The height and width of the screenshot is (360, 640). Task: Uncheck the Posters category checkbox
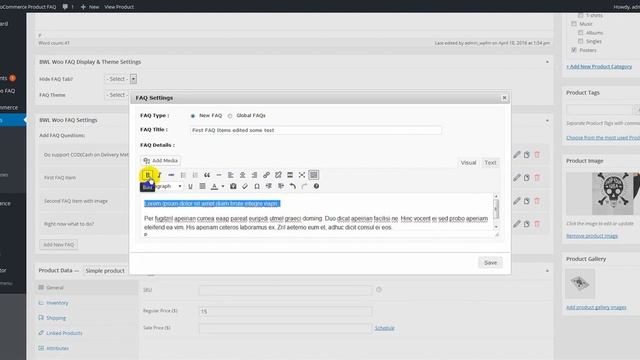pyautogui.click(x=574, y=50)
